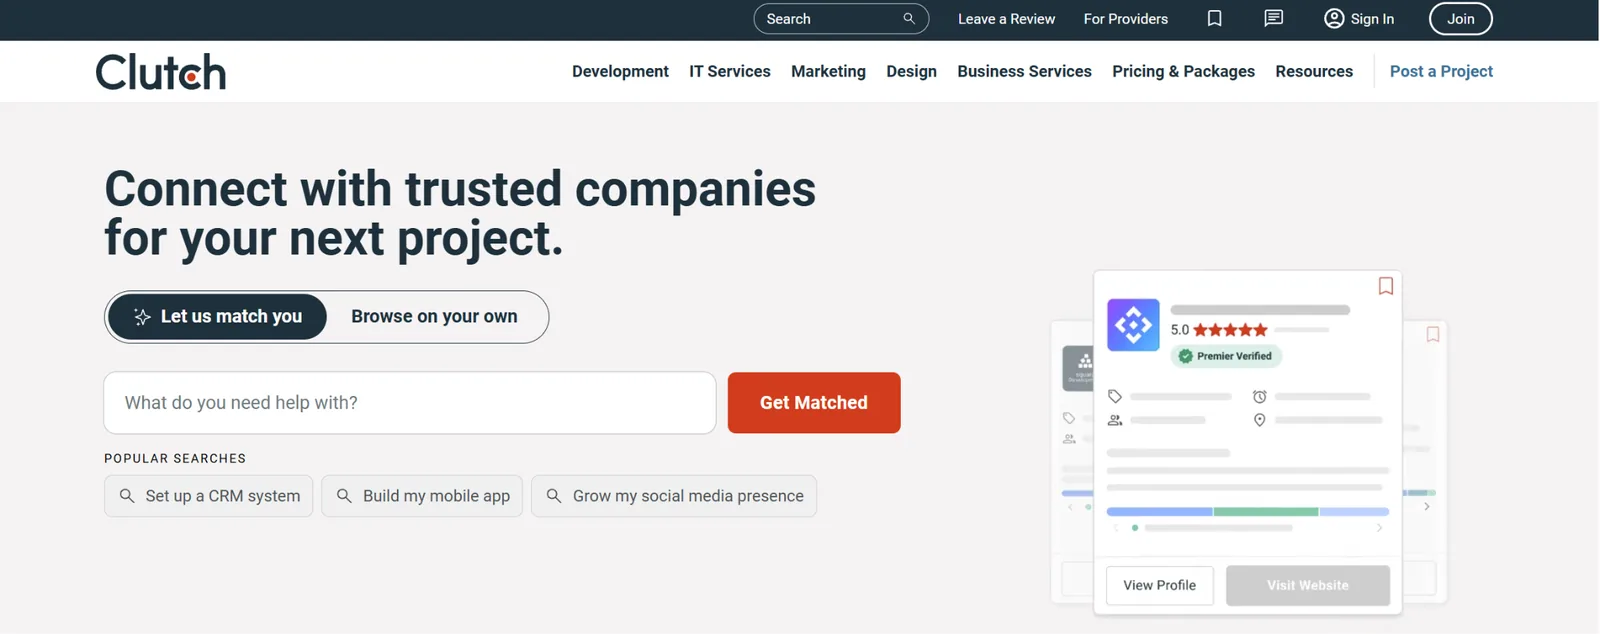The width and height of the screenshot is (1600, 634).
Task: Click the Get Matched button
Action: click(x=814, y=403)
